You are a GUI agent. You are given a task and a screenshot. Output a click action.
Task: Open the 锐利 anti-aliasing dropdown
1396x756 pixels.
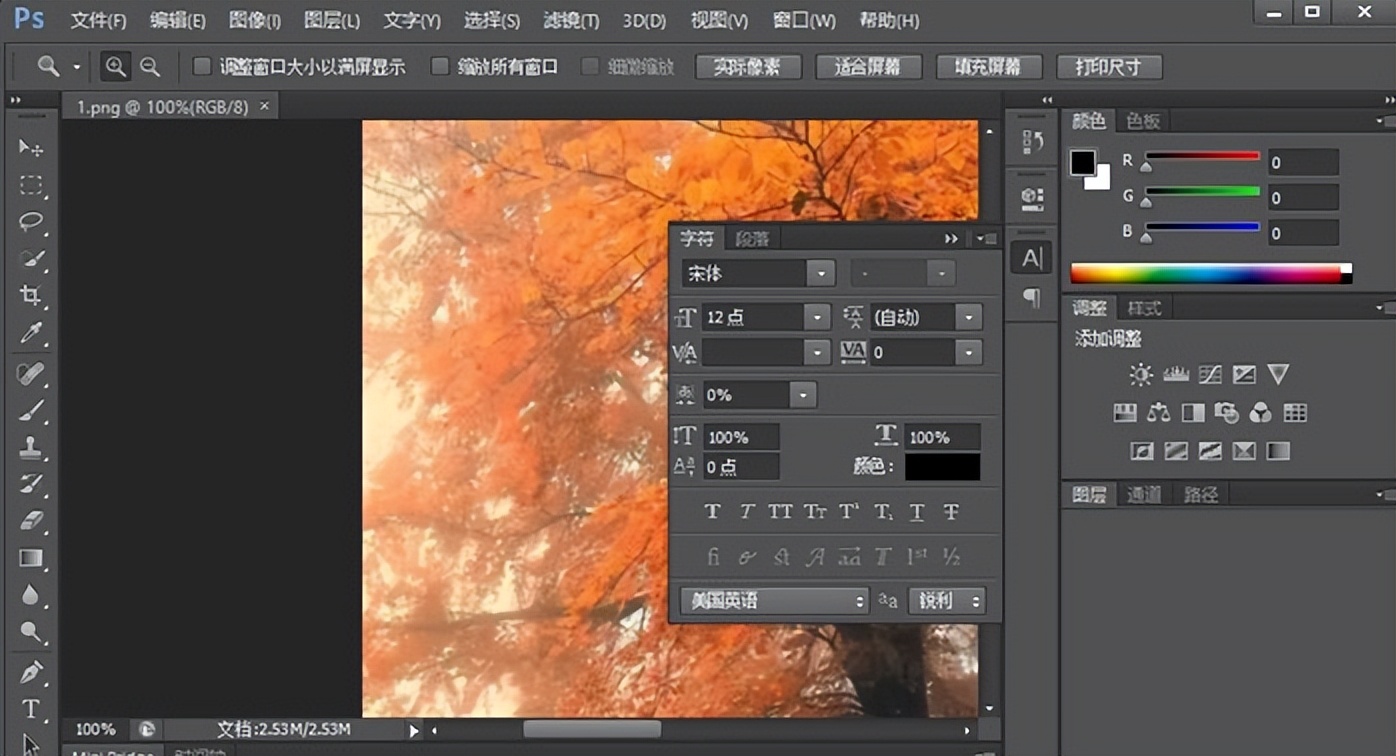coord(945,601)
